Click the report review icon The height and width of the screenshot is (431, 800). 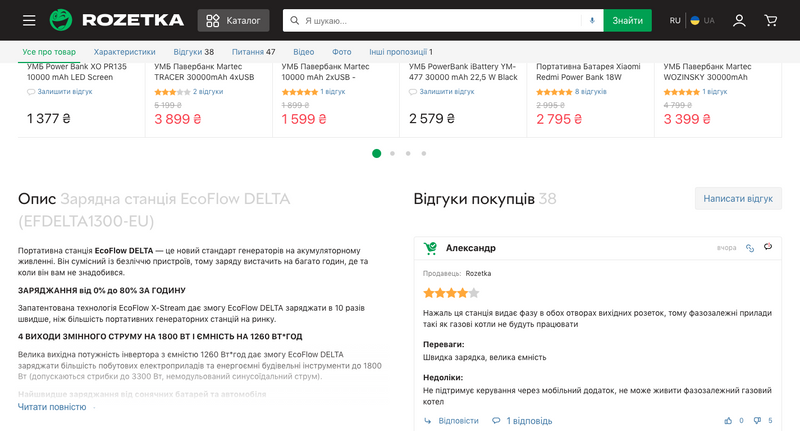click(768, 247)
